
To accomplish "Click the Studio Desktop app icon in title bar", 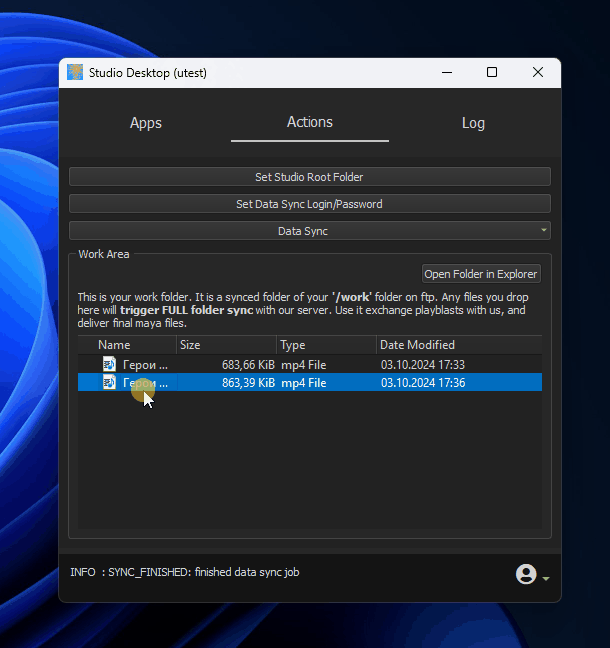I will point(75,72).
